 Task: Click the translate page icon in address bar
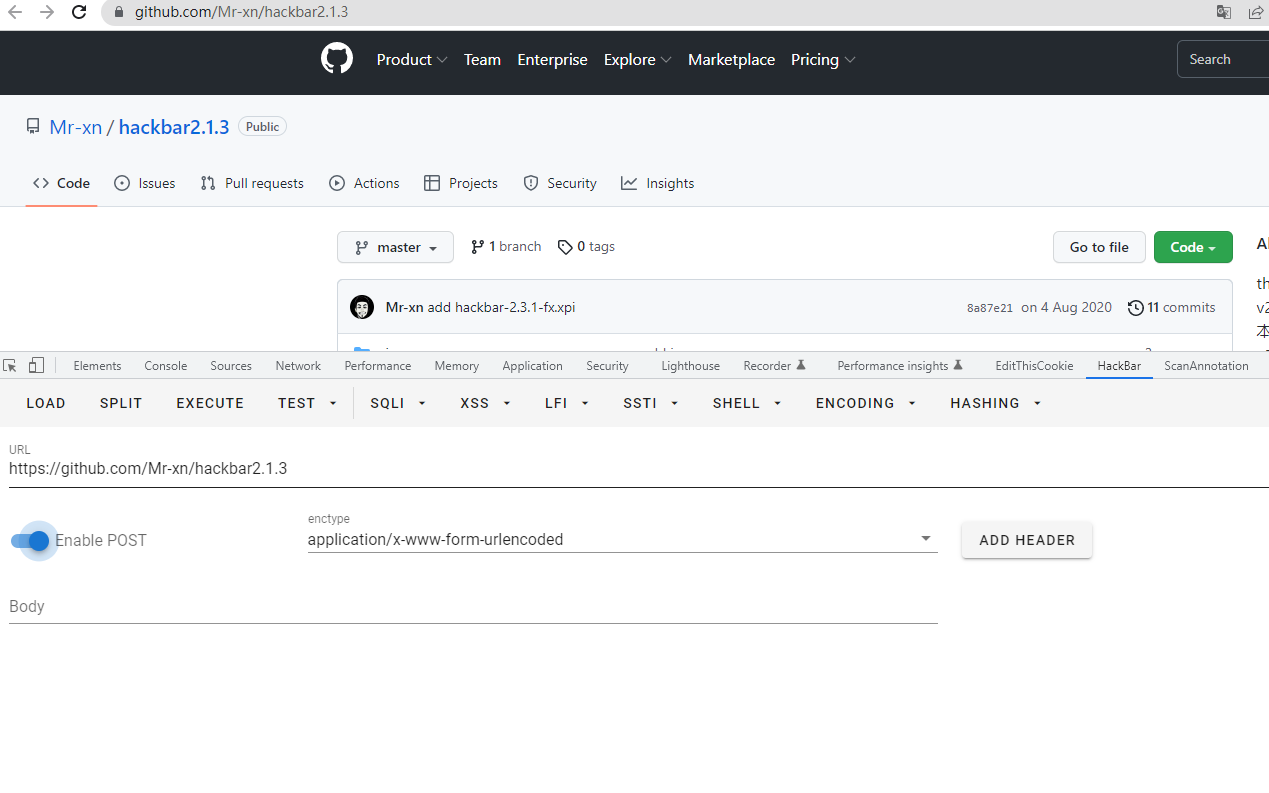[x=1224, y=13]
